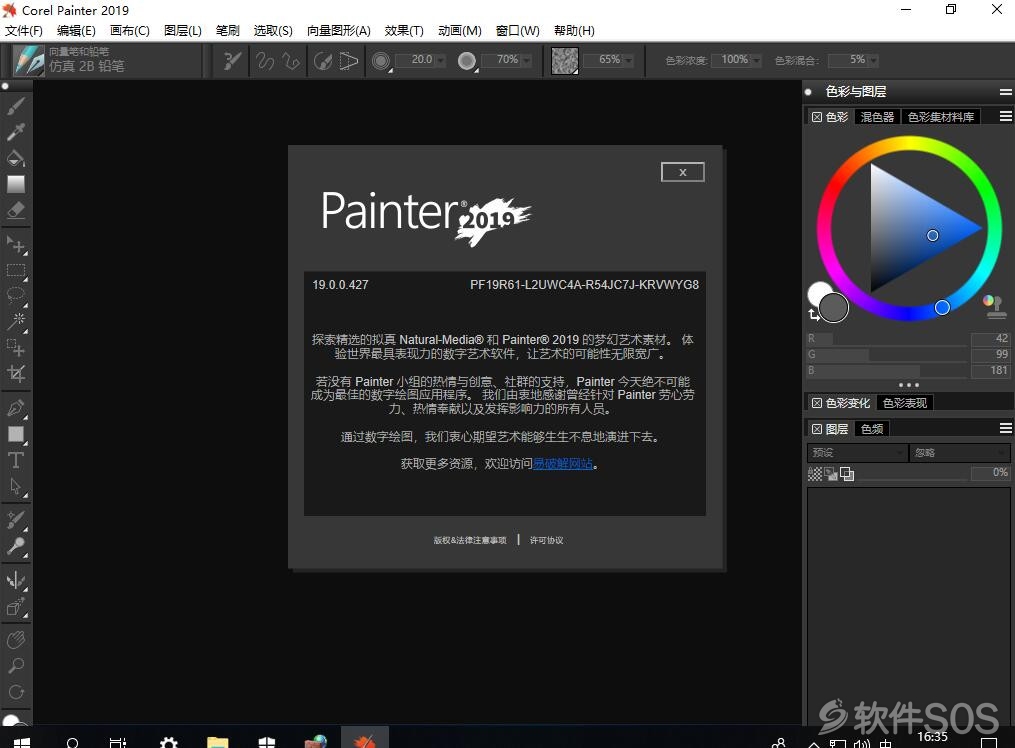
Task: Select the Crop tool
Action: tap(16, 373)
